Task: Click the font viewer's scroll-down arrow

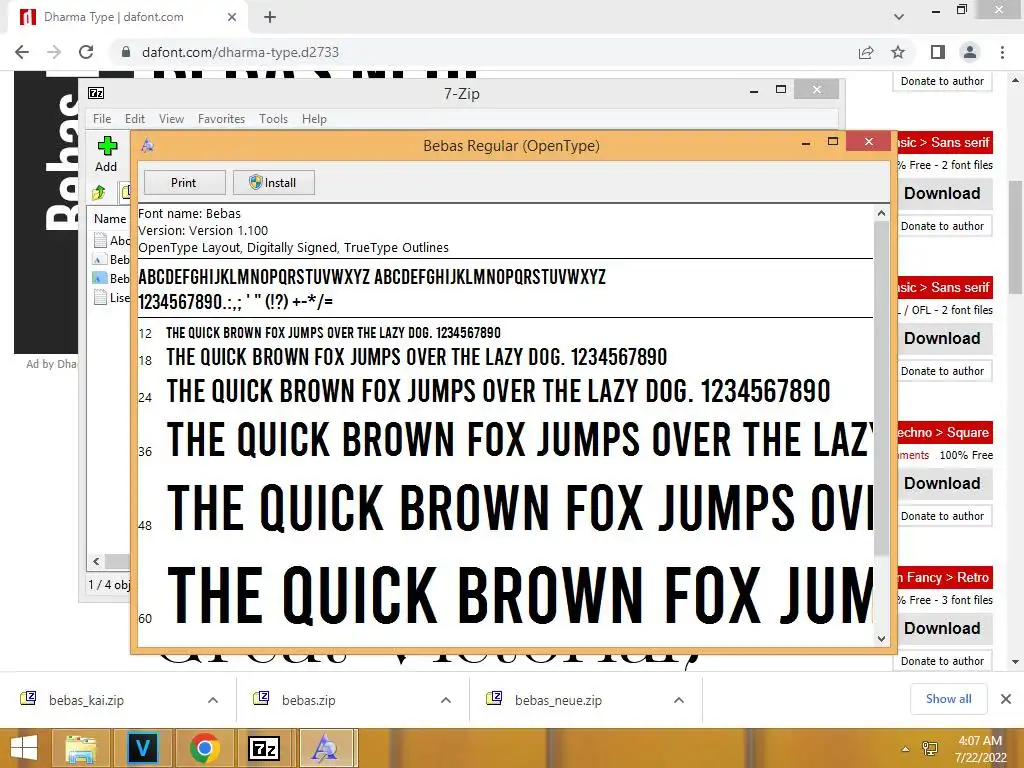Action: coord(881,639)
